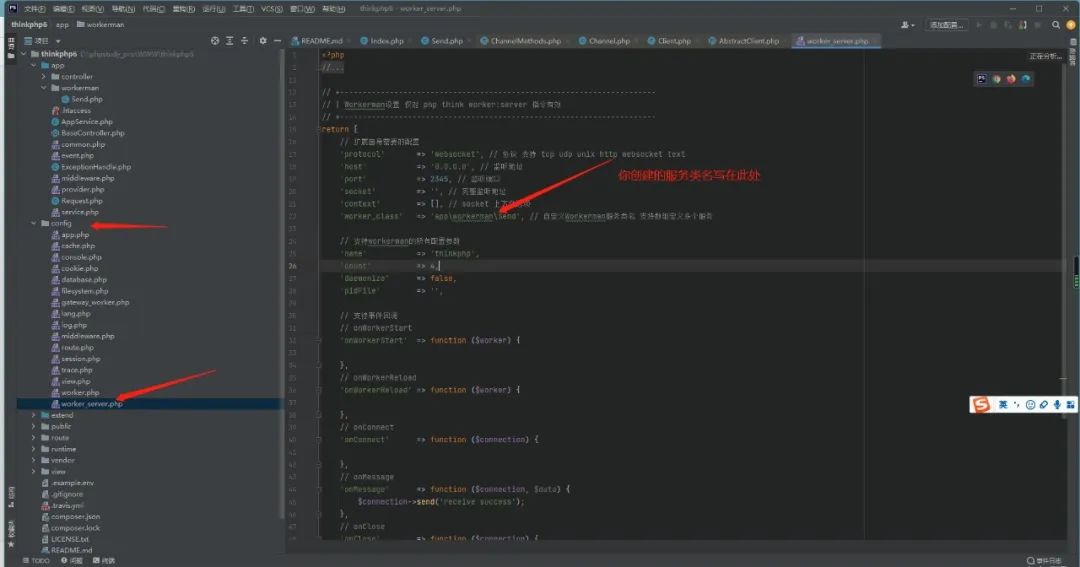Screen dimensions: 1080x567
Task: Click workerman breadcrumb in navigation bar
Action: click(x=101, y=25)
